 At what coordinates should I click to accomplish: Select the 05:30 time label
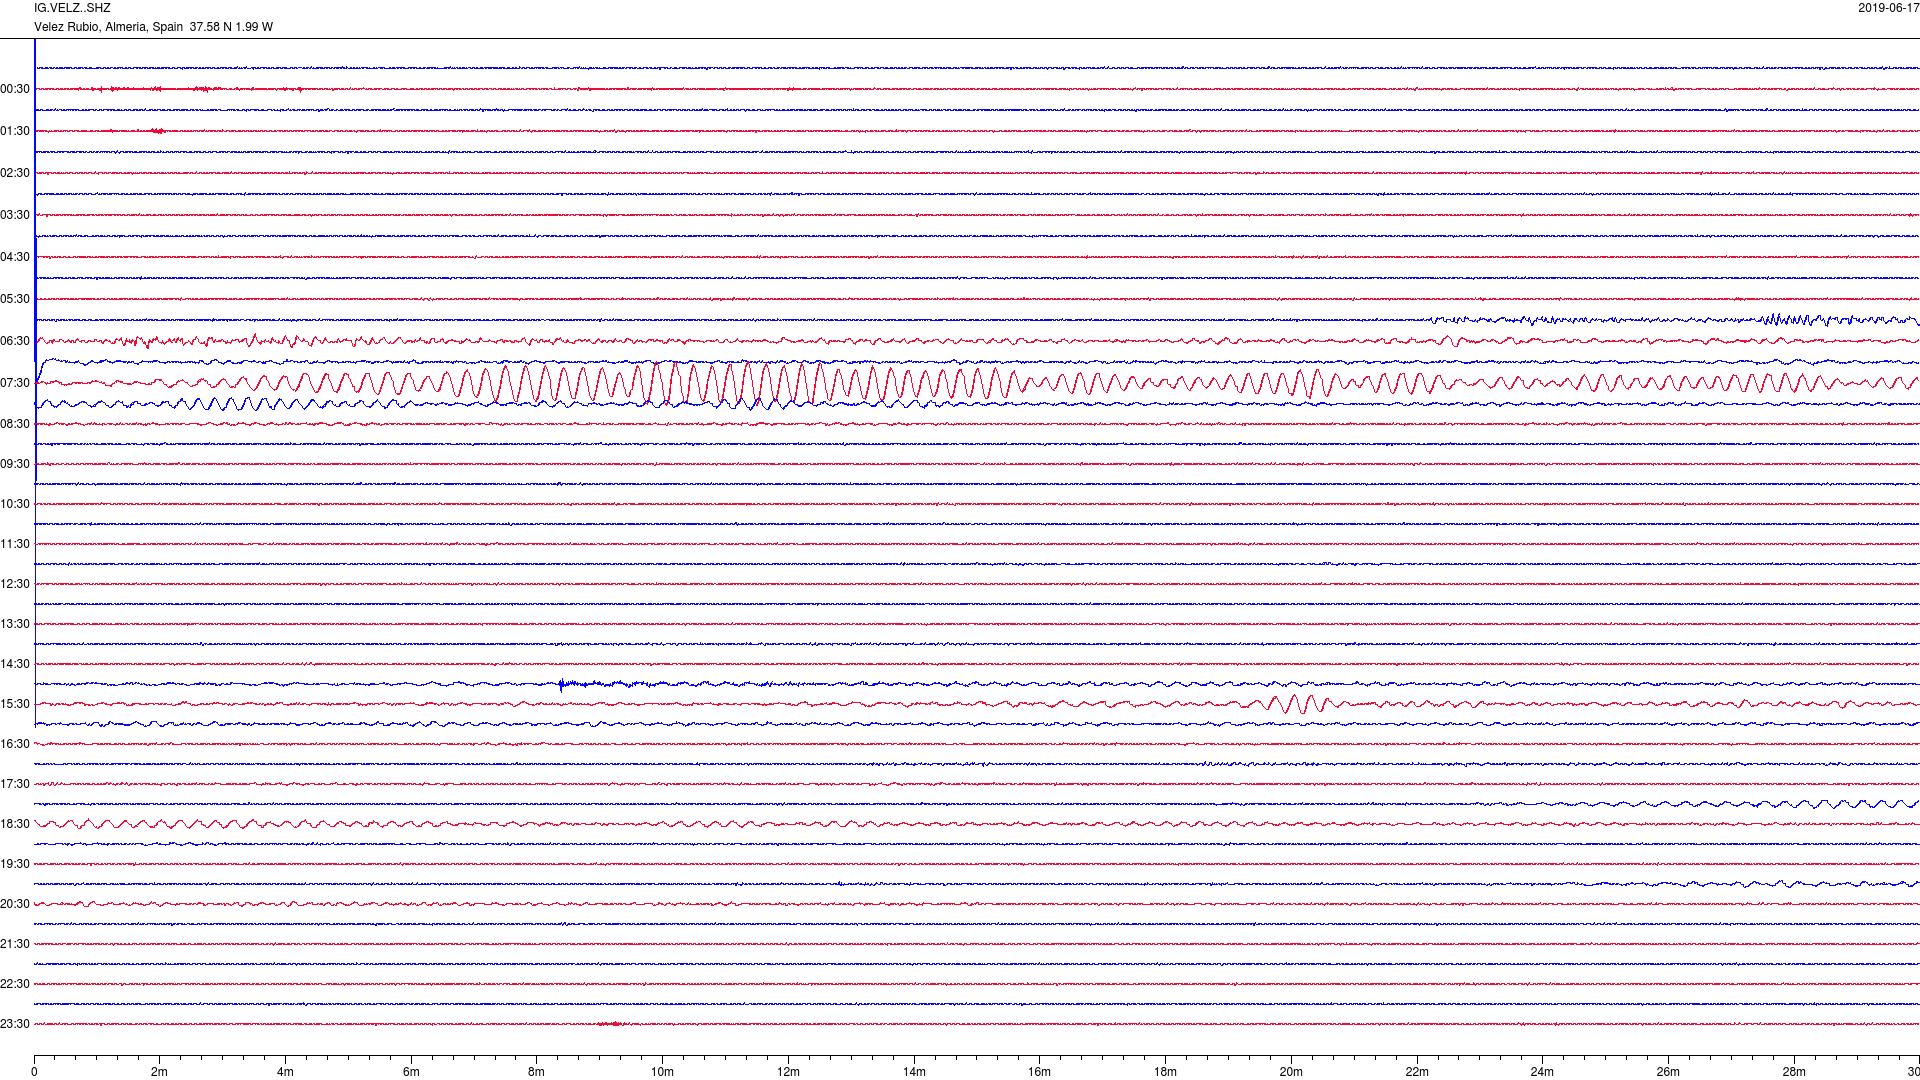click(x=15, y=299)
